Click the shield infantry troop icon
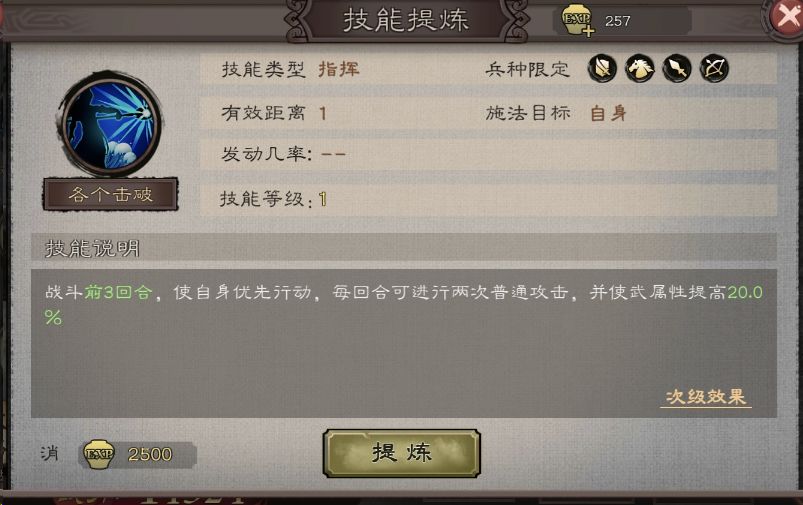The width and height of the screenshot is (803, 505). pos(602,68)
